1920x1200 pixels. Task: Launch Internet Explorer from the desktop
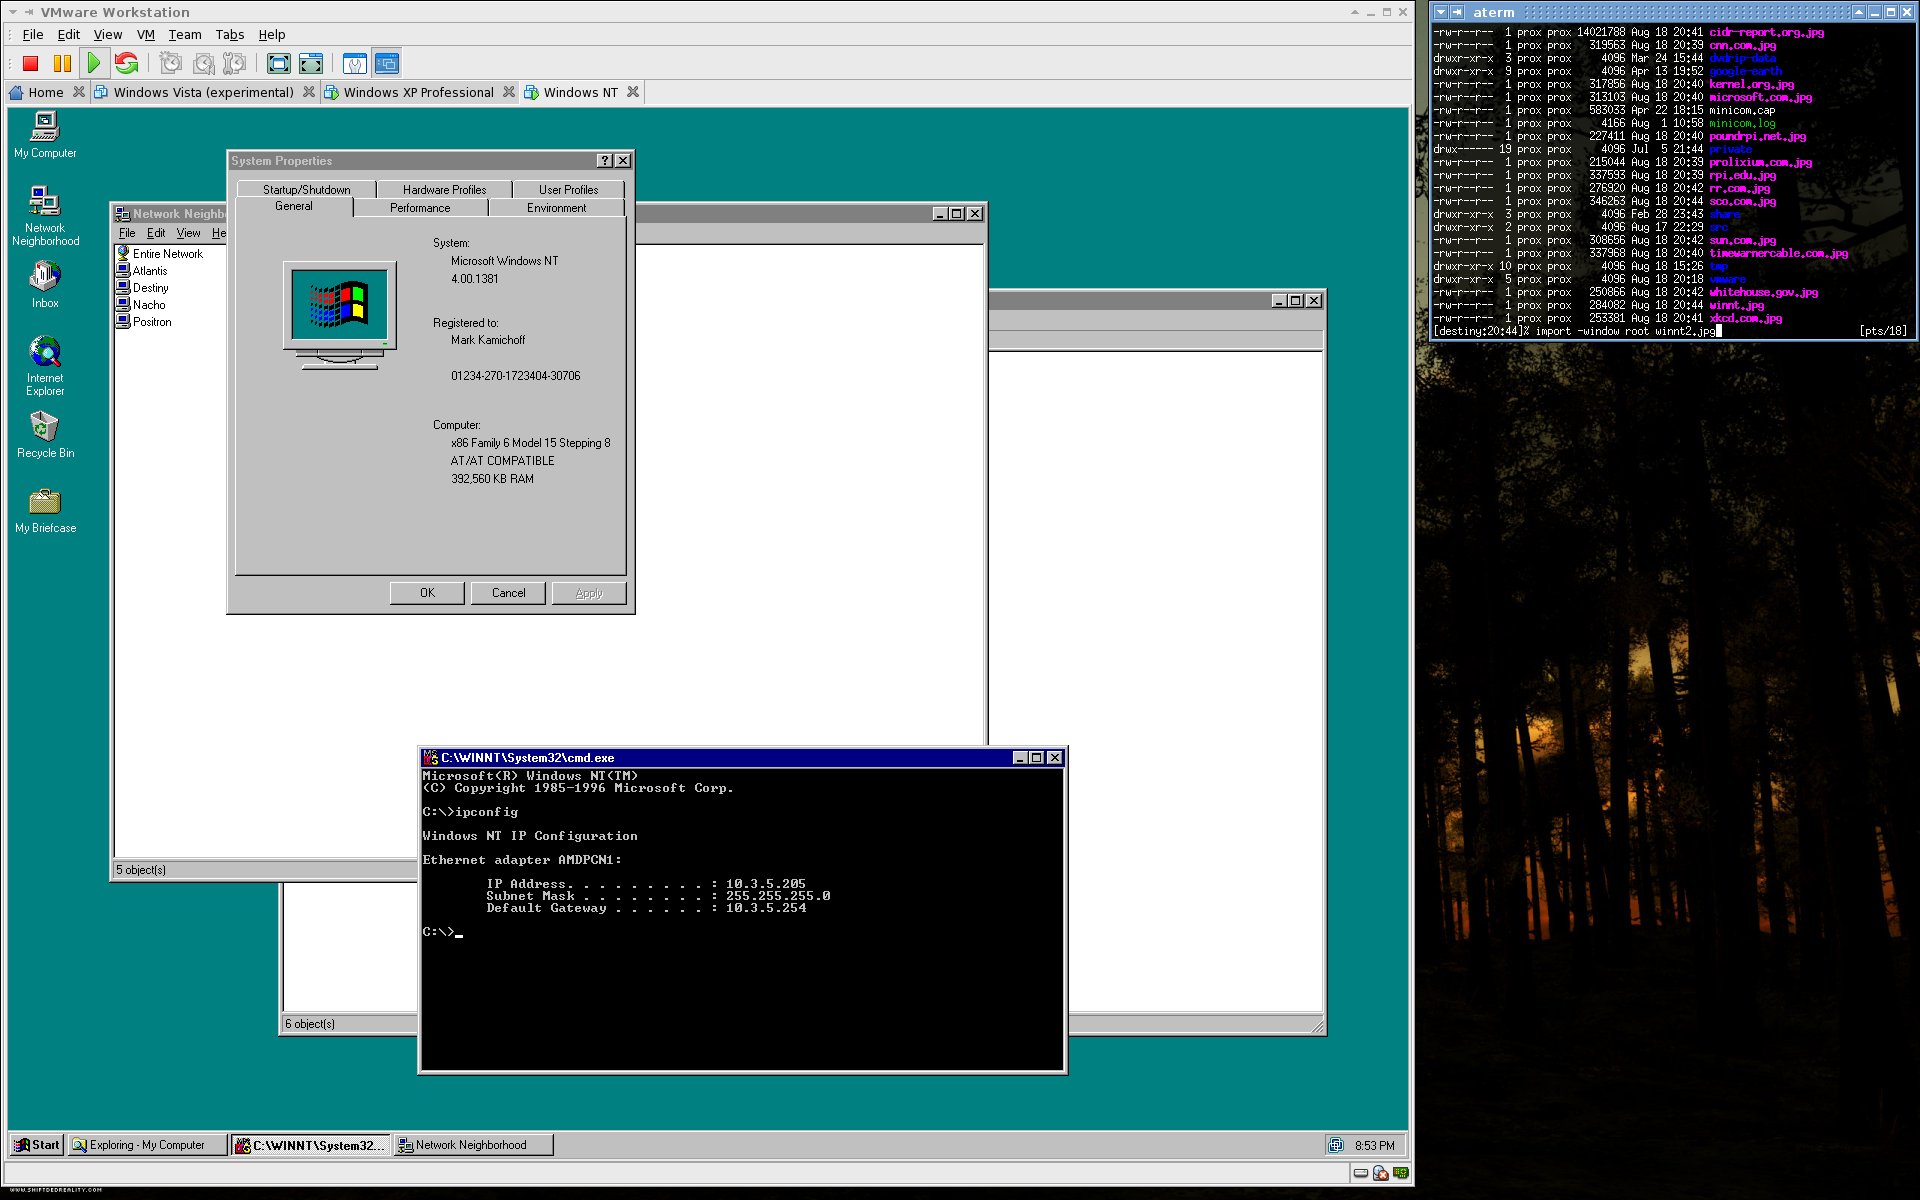pos(45,366)
